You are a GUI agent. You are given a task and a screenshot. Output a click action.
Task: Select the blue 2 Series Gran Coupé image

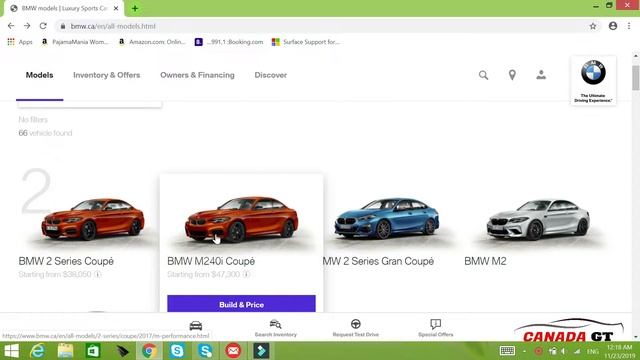tap(387, 218)
